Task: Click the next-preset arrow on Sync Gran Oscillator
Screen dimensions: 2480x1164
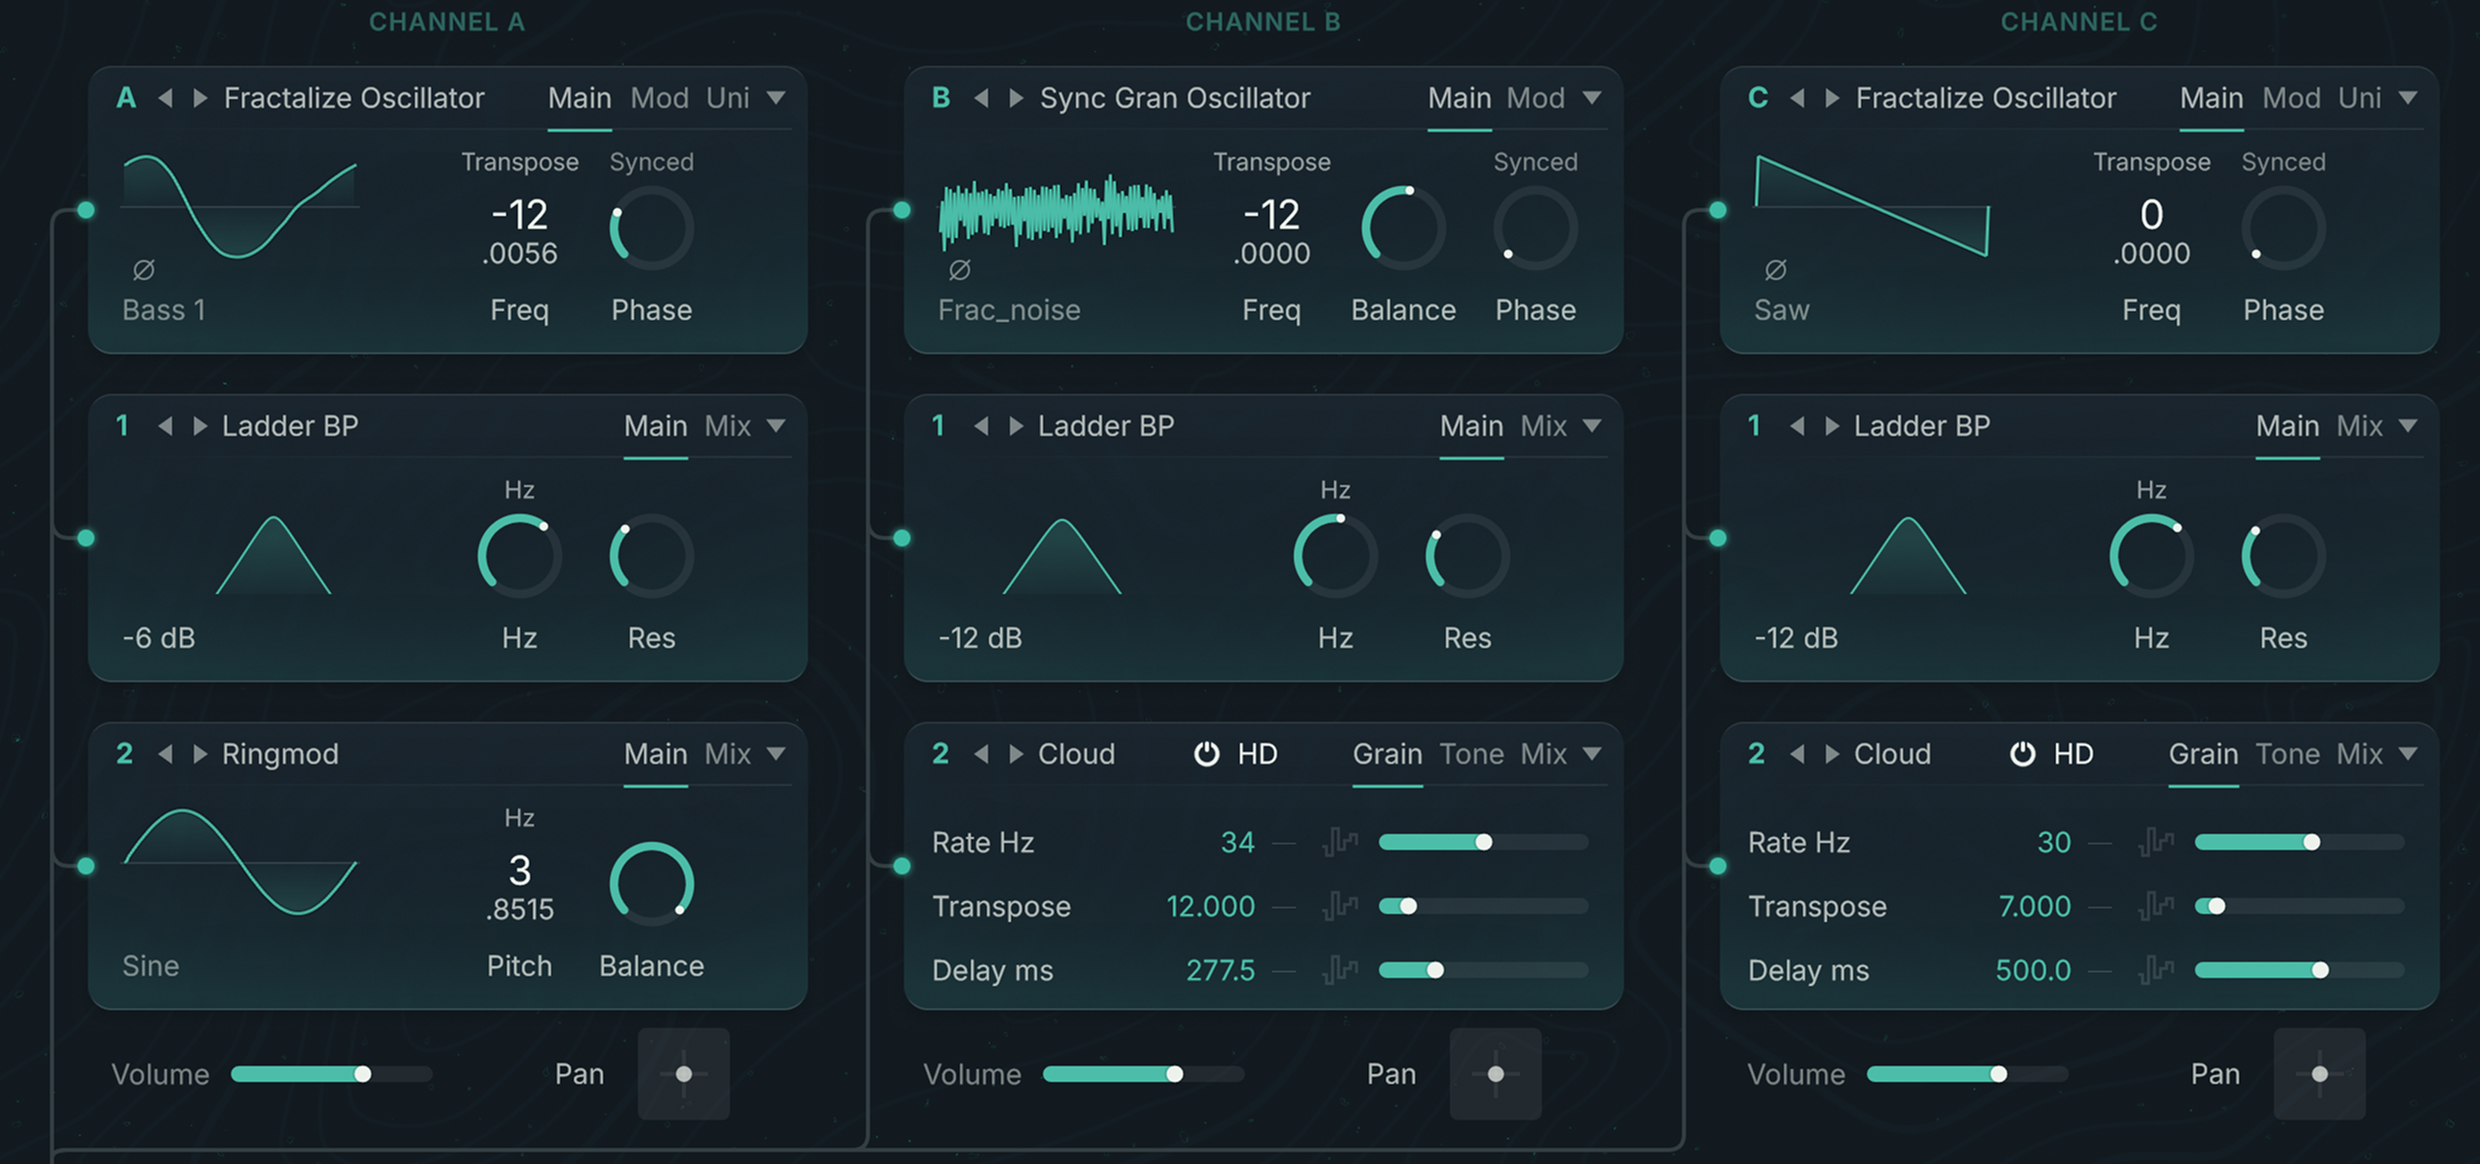Action: (1014, 98)
